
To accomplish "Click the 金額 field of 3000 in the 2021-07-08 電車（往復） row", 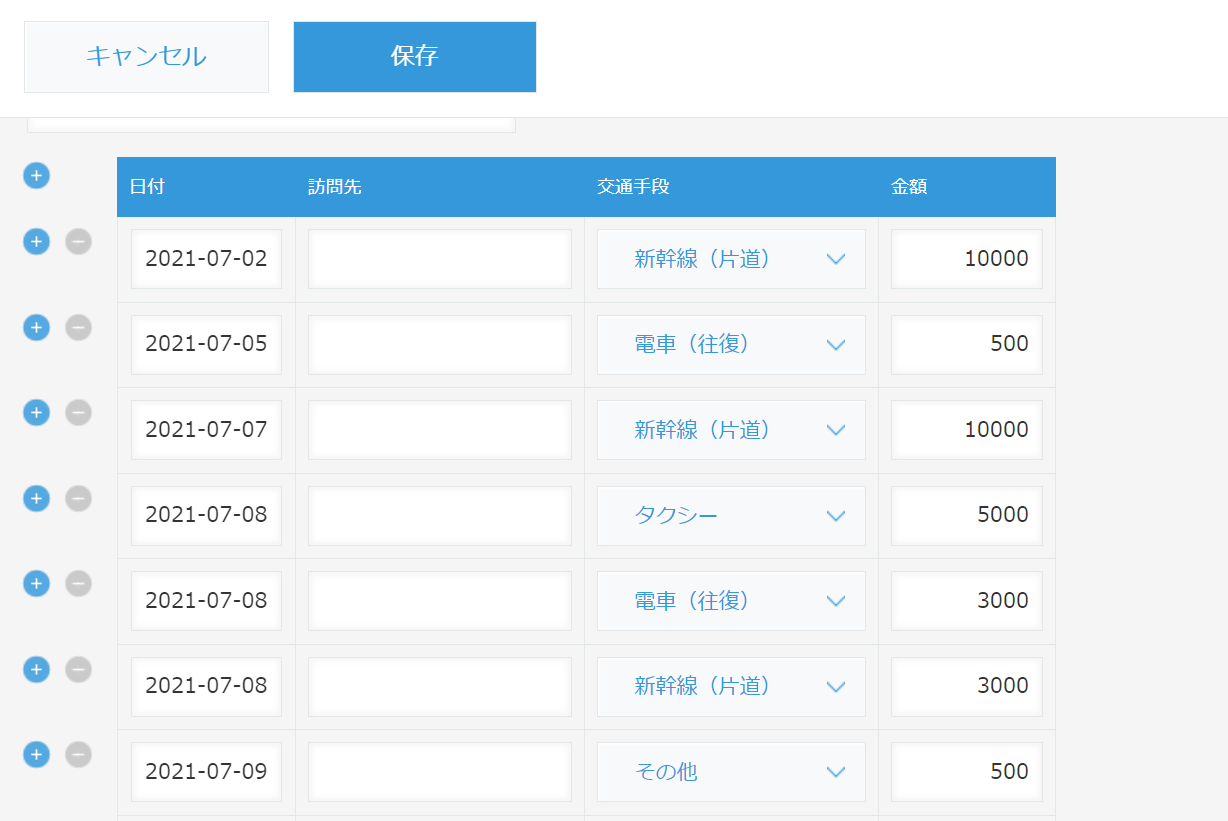I will (967, 601).
